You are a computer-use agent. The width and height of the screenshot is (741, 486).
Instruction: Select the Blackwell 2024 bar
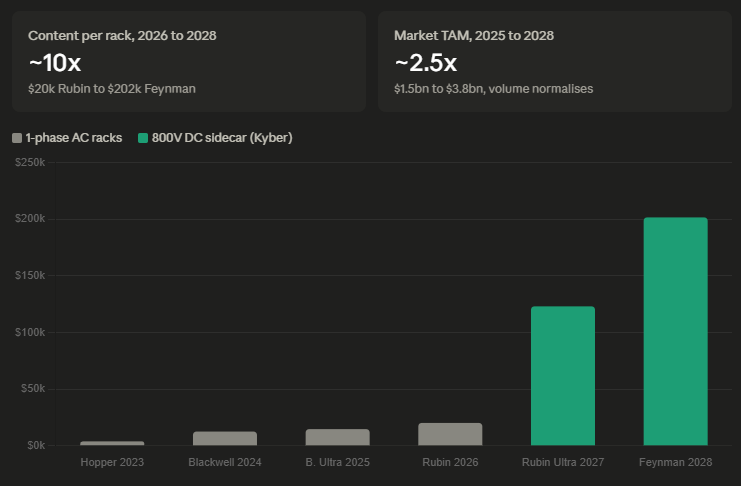[225, 438]
